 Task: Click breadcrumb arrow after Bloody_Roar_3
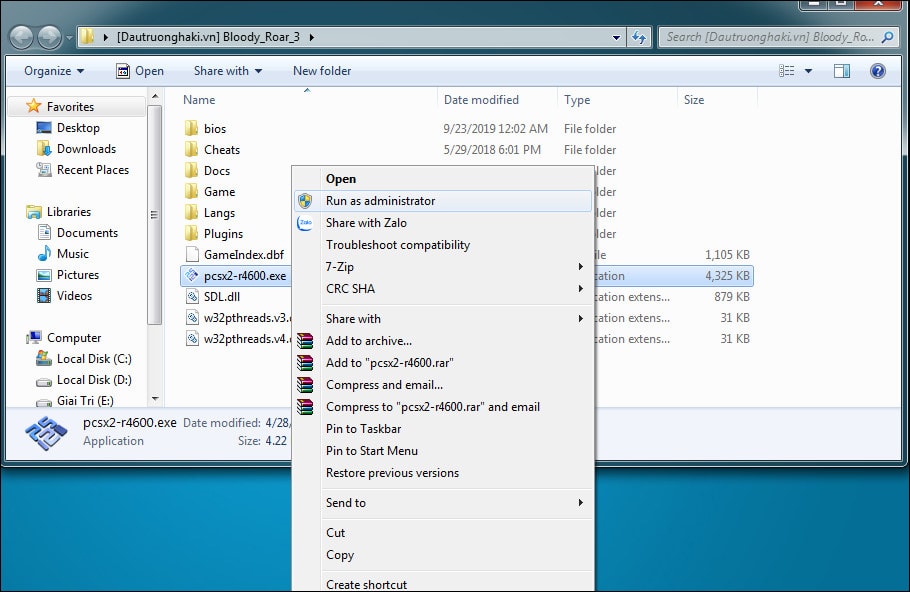click(312, 37)
